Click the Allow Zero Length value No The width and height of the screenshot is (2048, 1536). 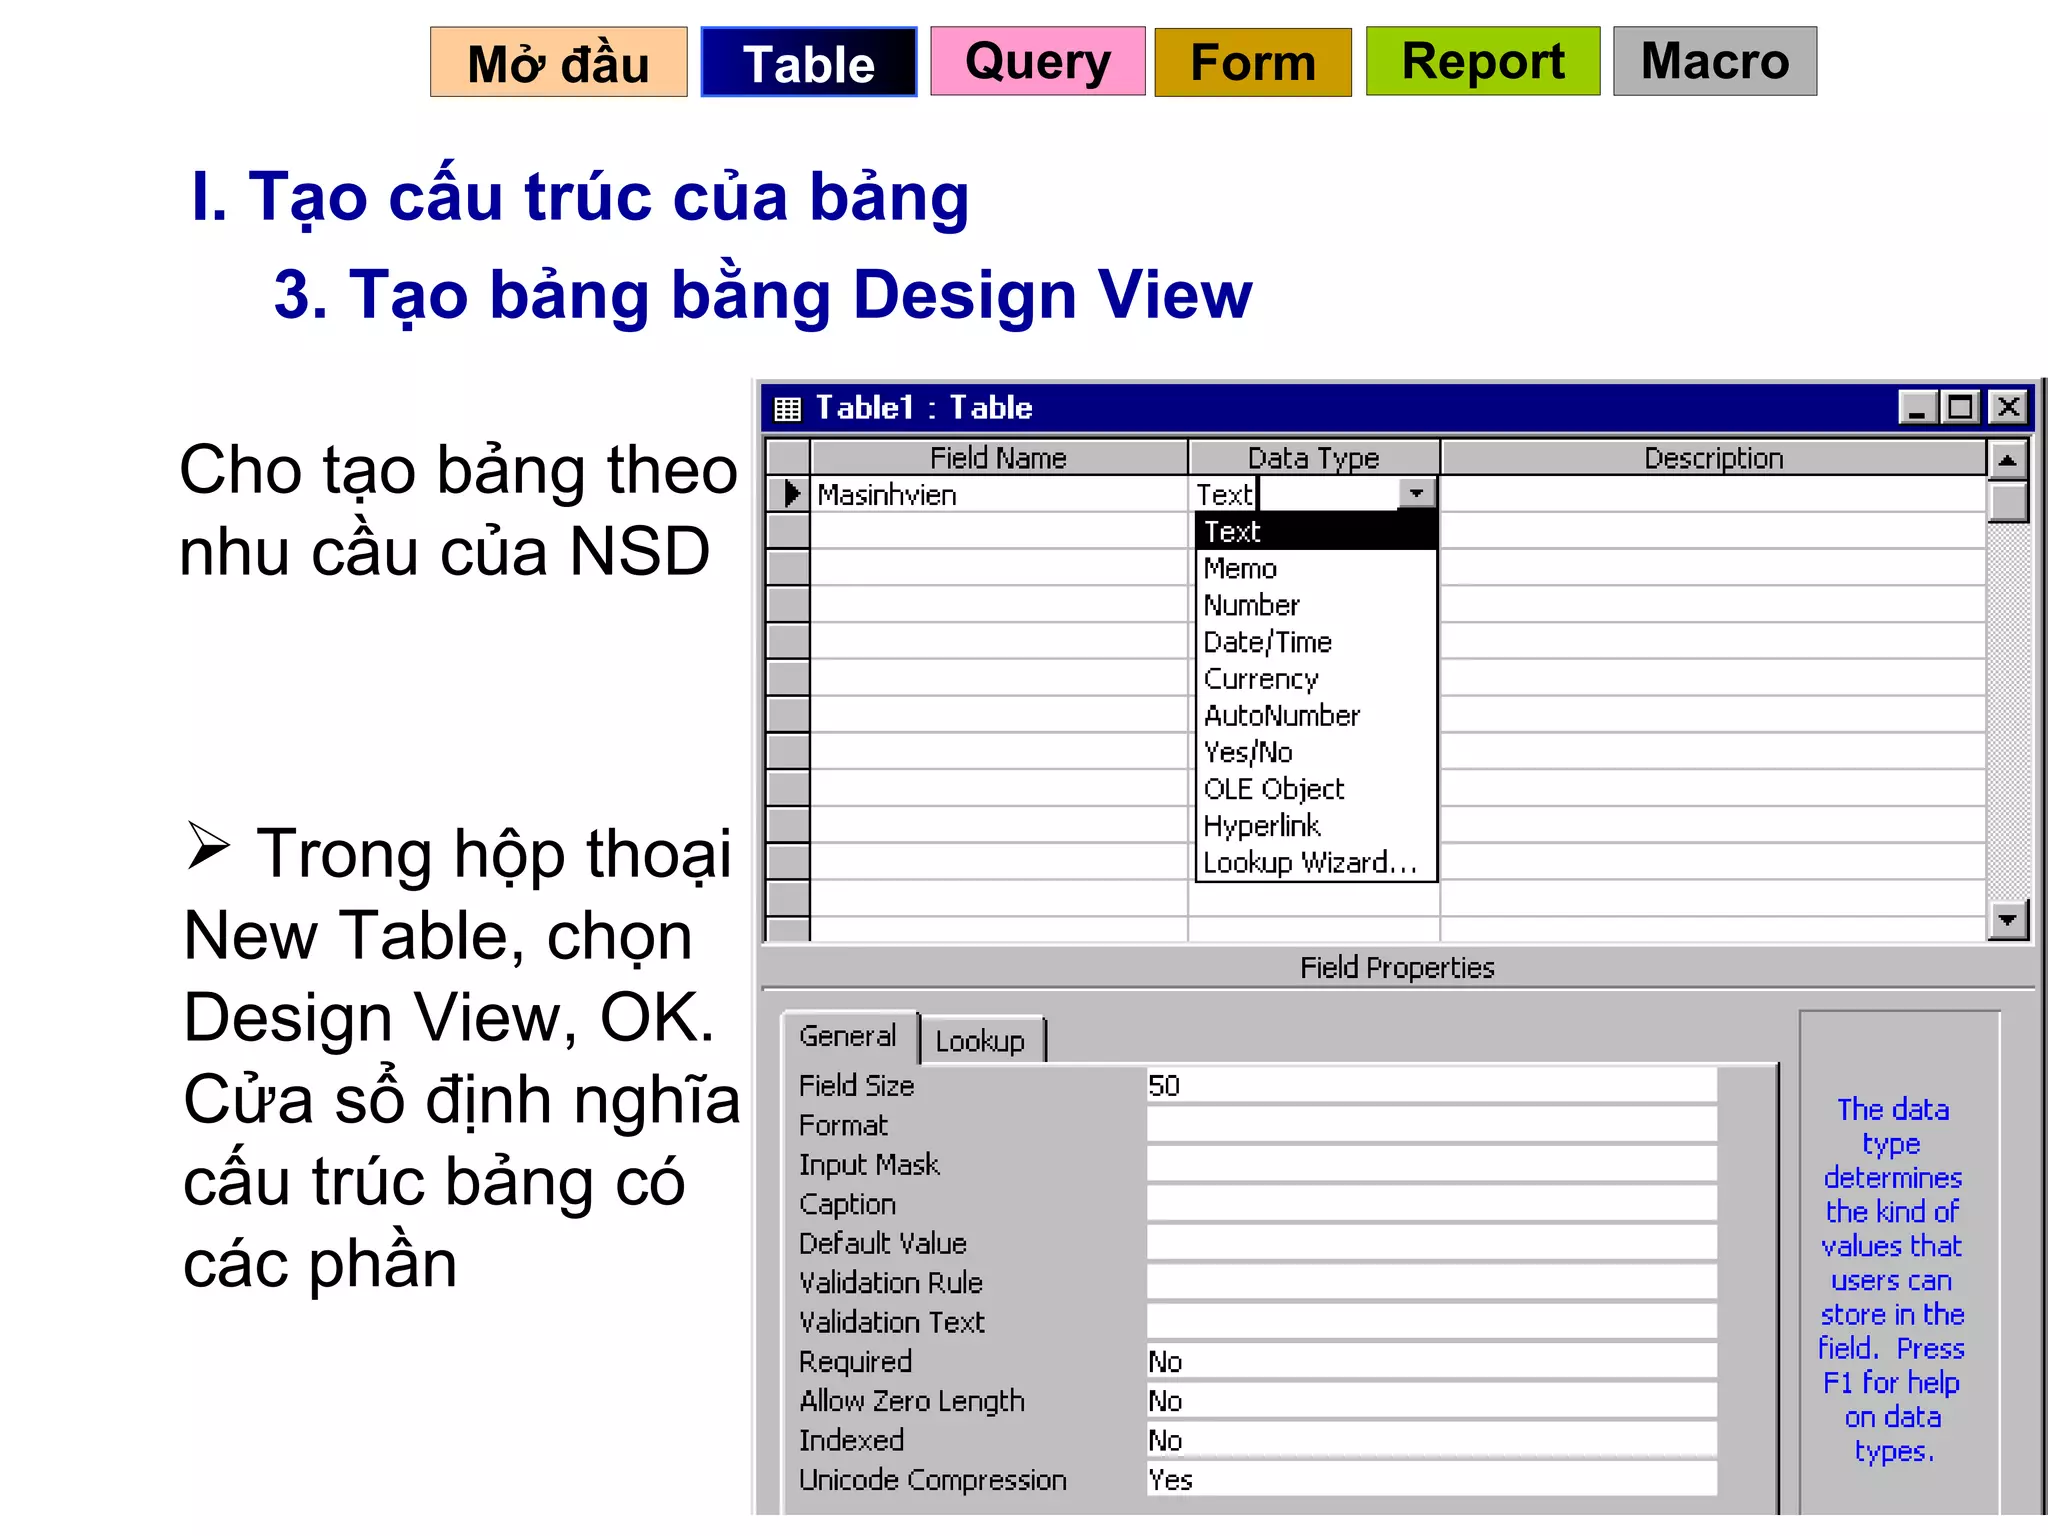point(1431,1401)
